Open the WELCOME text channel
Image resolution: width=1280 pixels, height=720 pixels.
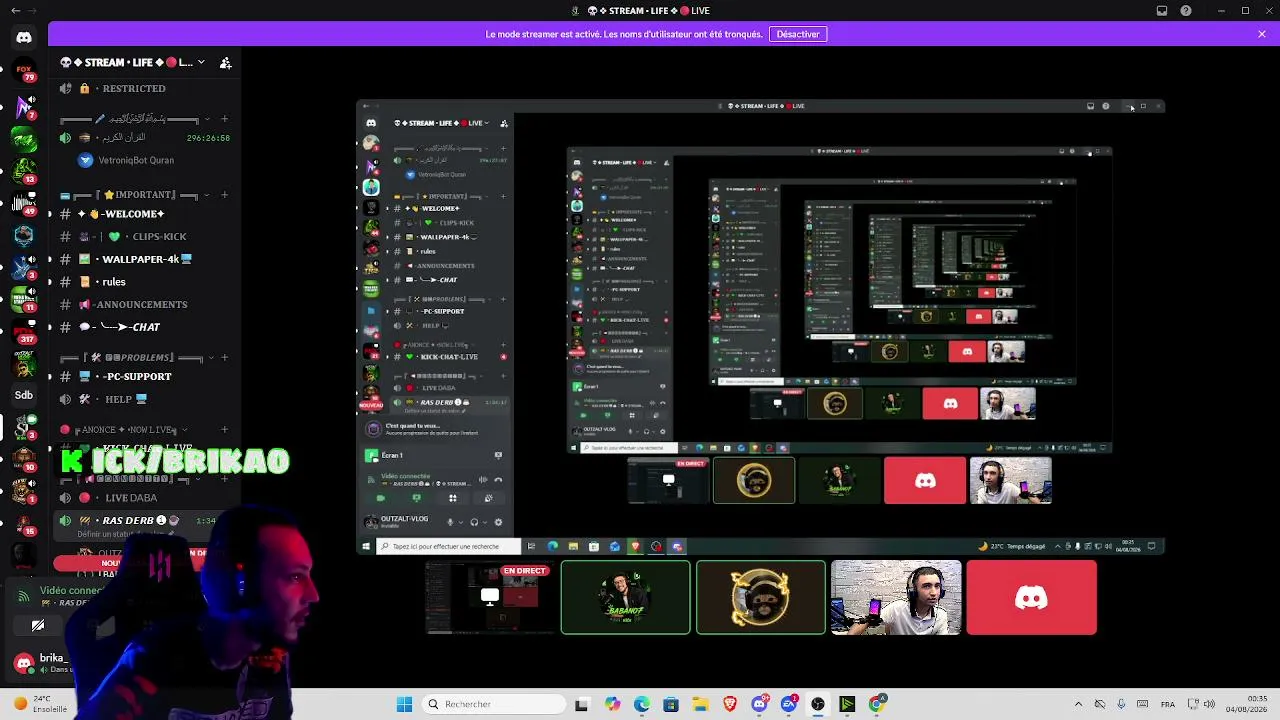144,214
